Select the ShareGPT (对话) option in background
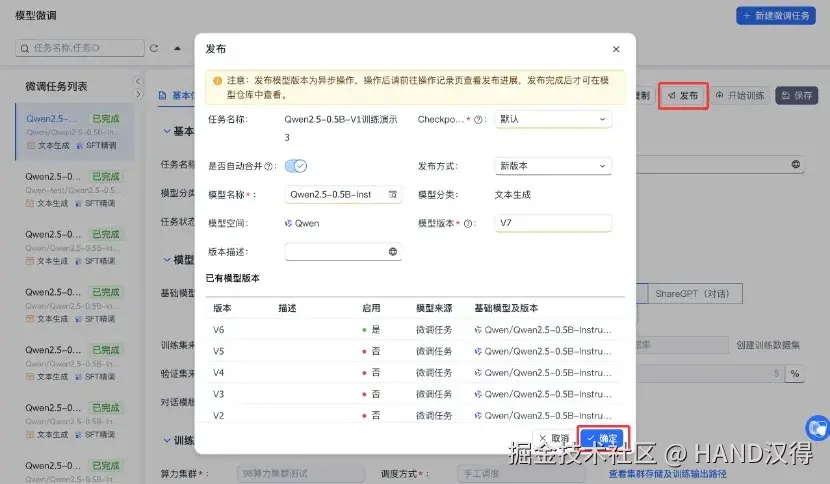 (692, 293)
